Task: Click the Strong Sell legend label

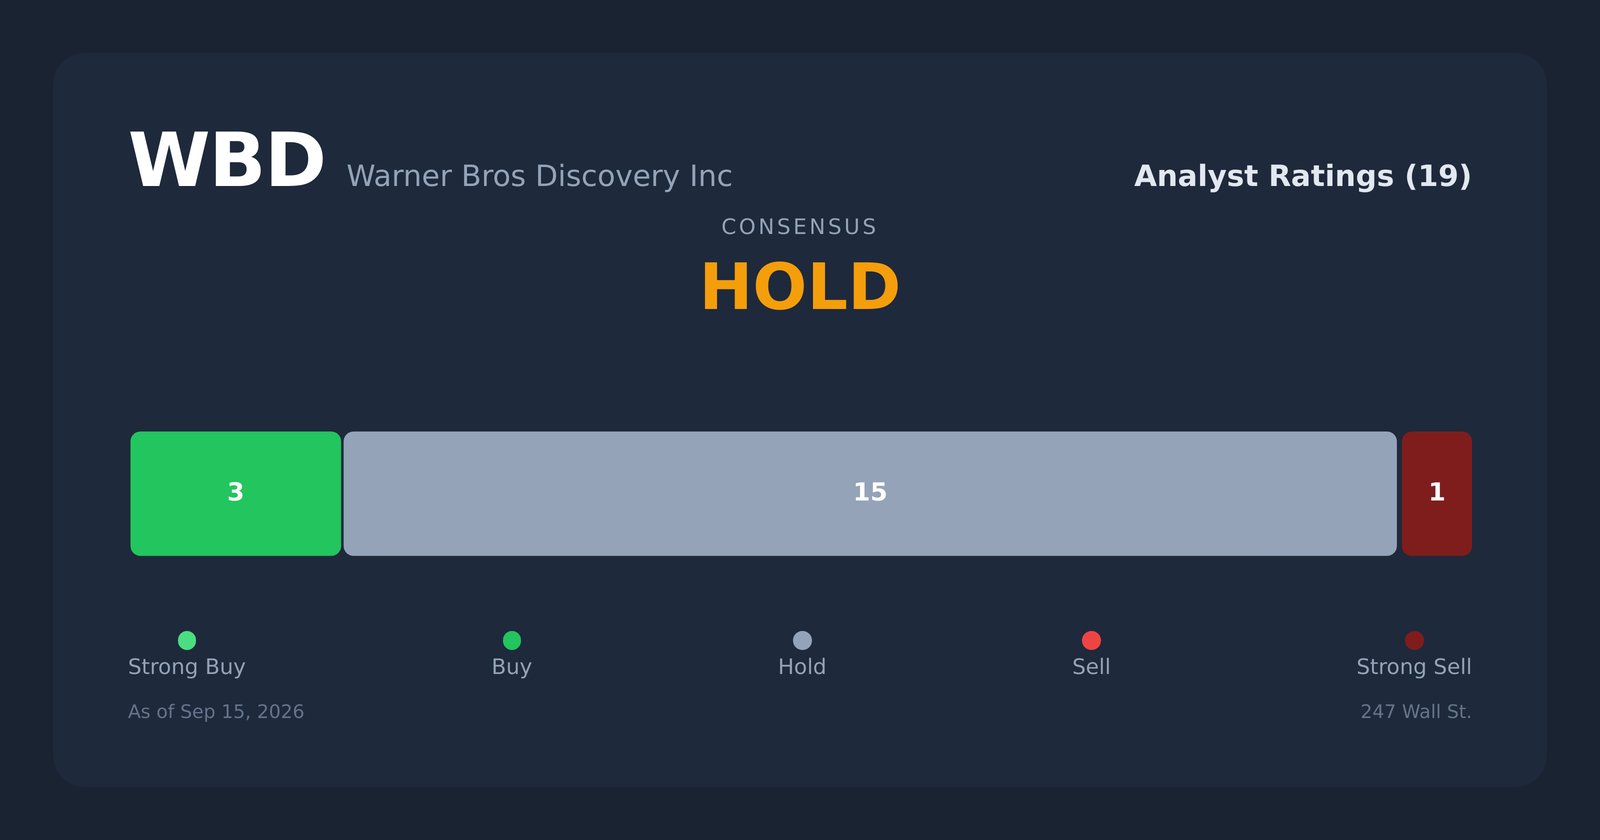Action: click(1414, 667)
